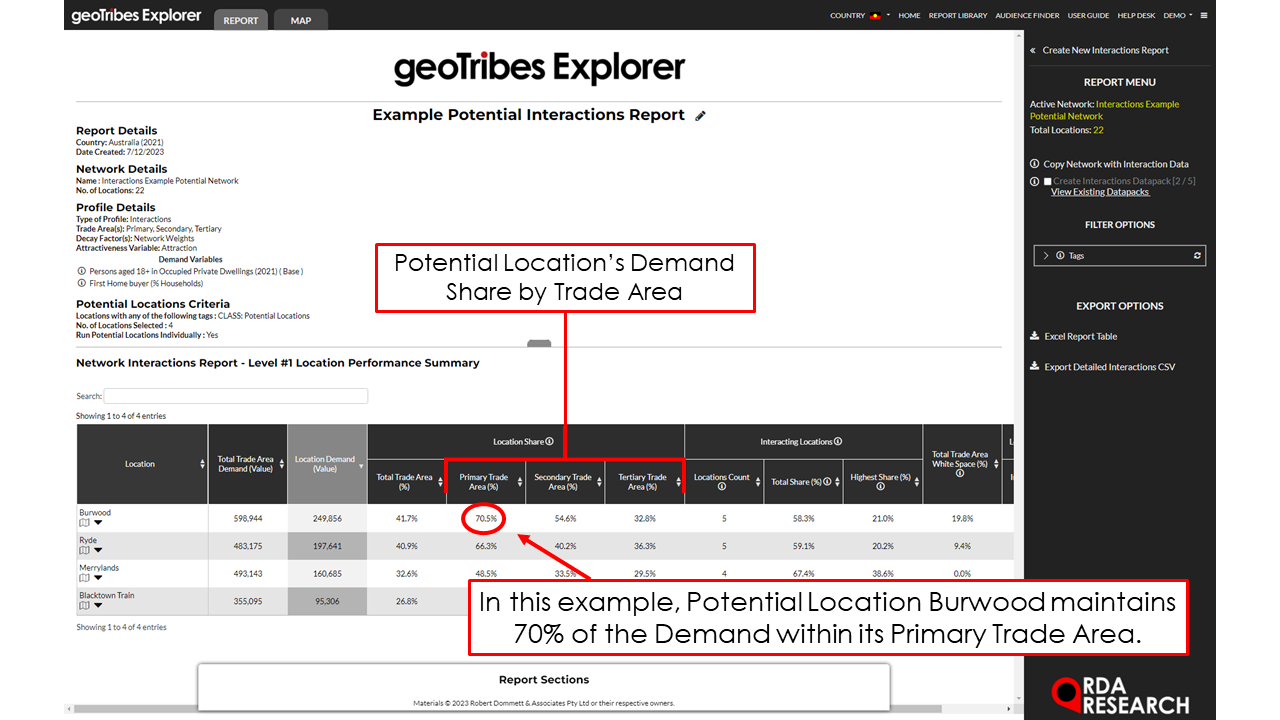Open AUDIENCE FINDER in the top navigation
The image size is (1280, 720).
click(1027, 16)
